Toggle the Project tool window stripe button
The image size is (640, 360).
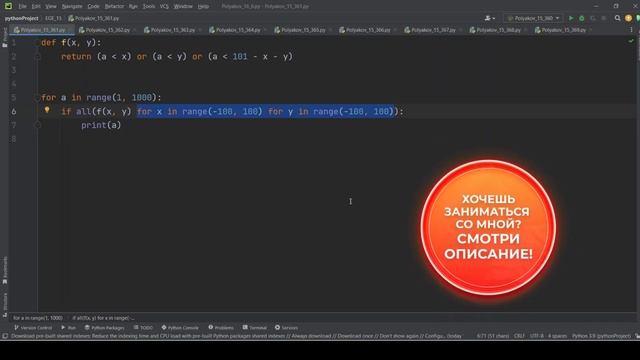pyautogui.click(x=4, y=38)
